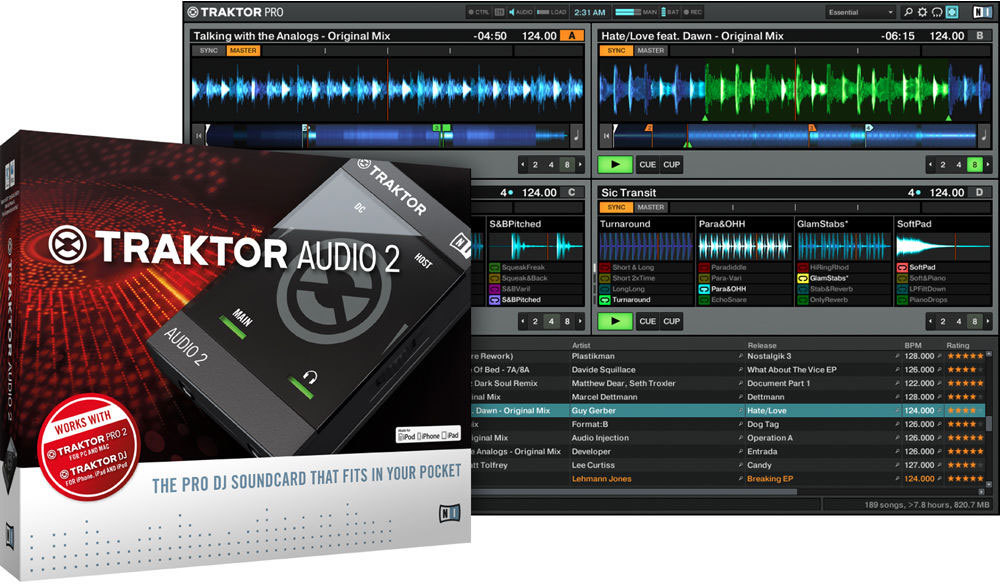The width and height of the screenshot is (1000, 584).
Task: Select the Turnaround sample slot icon
Action: [605, 299]
